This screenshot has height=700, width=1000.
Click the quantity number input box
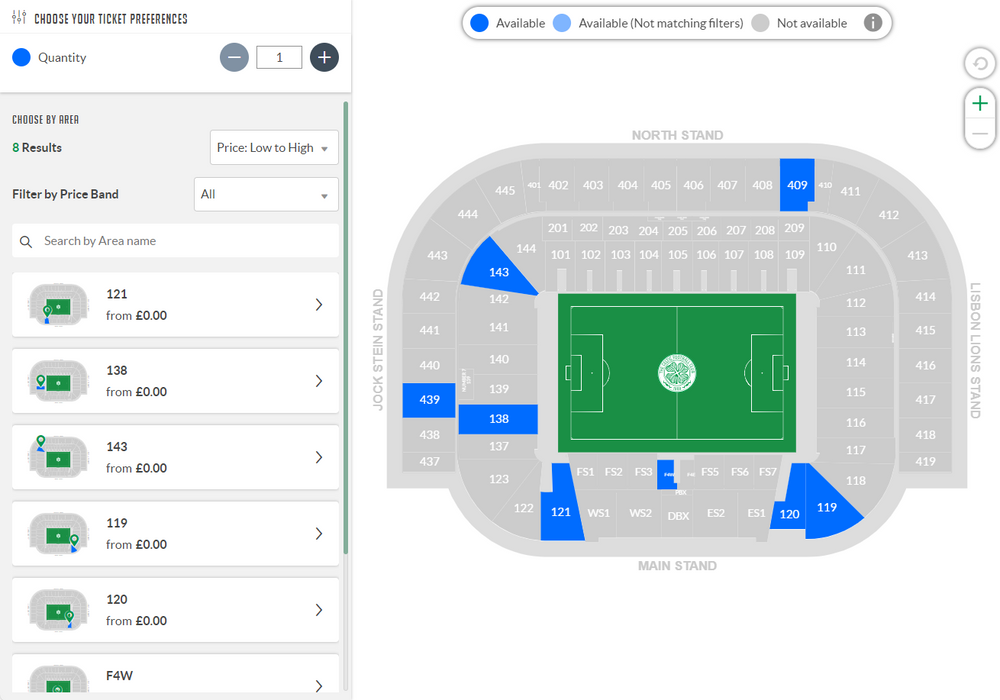279,57
